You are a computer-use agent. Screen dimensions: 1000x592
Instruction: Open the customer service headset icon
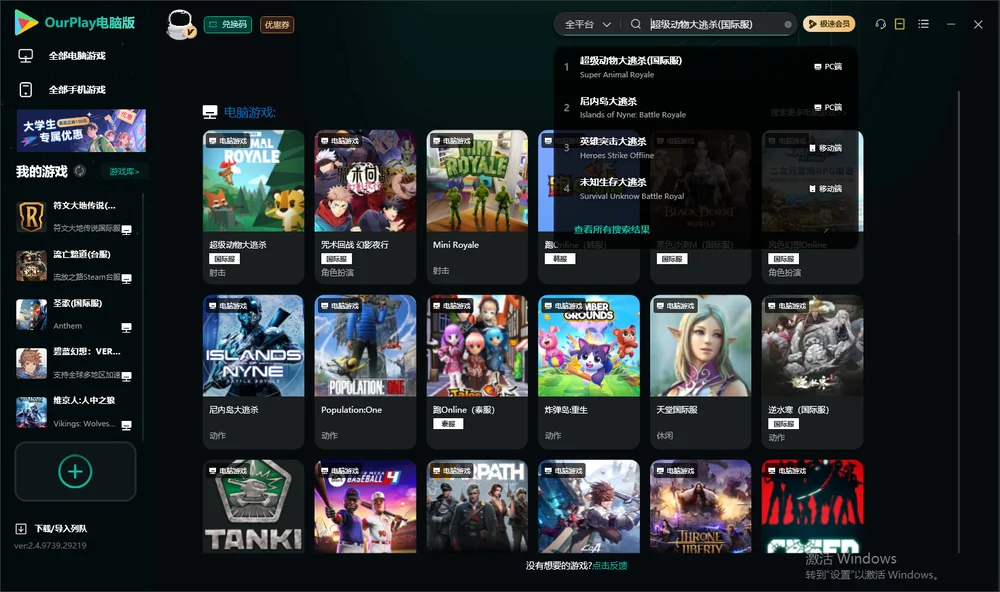point(881,24)
